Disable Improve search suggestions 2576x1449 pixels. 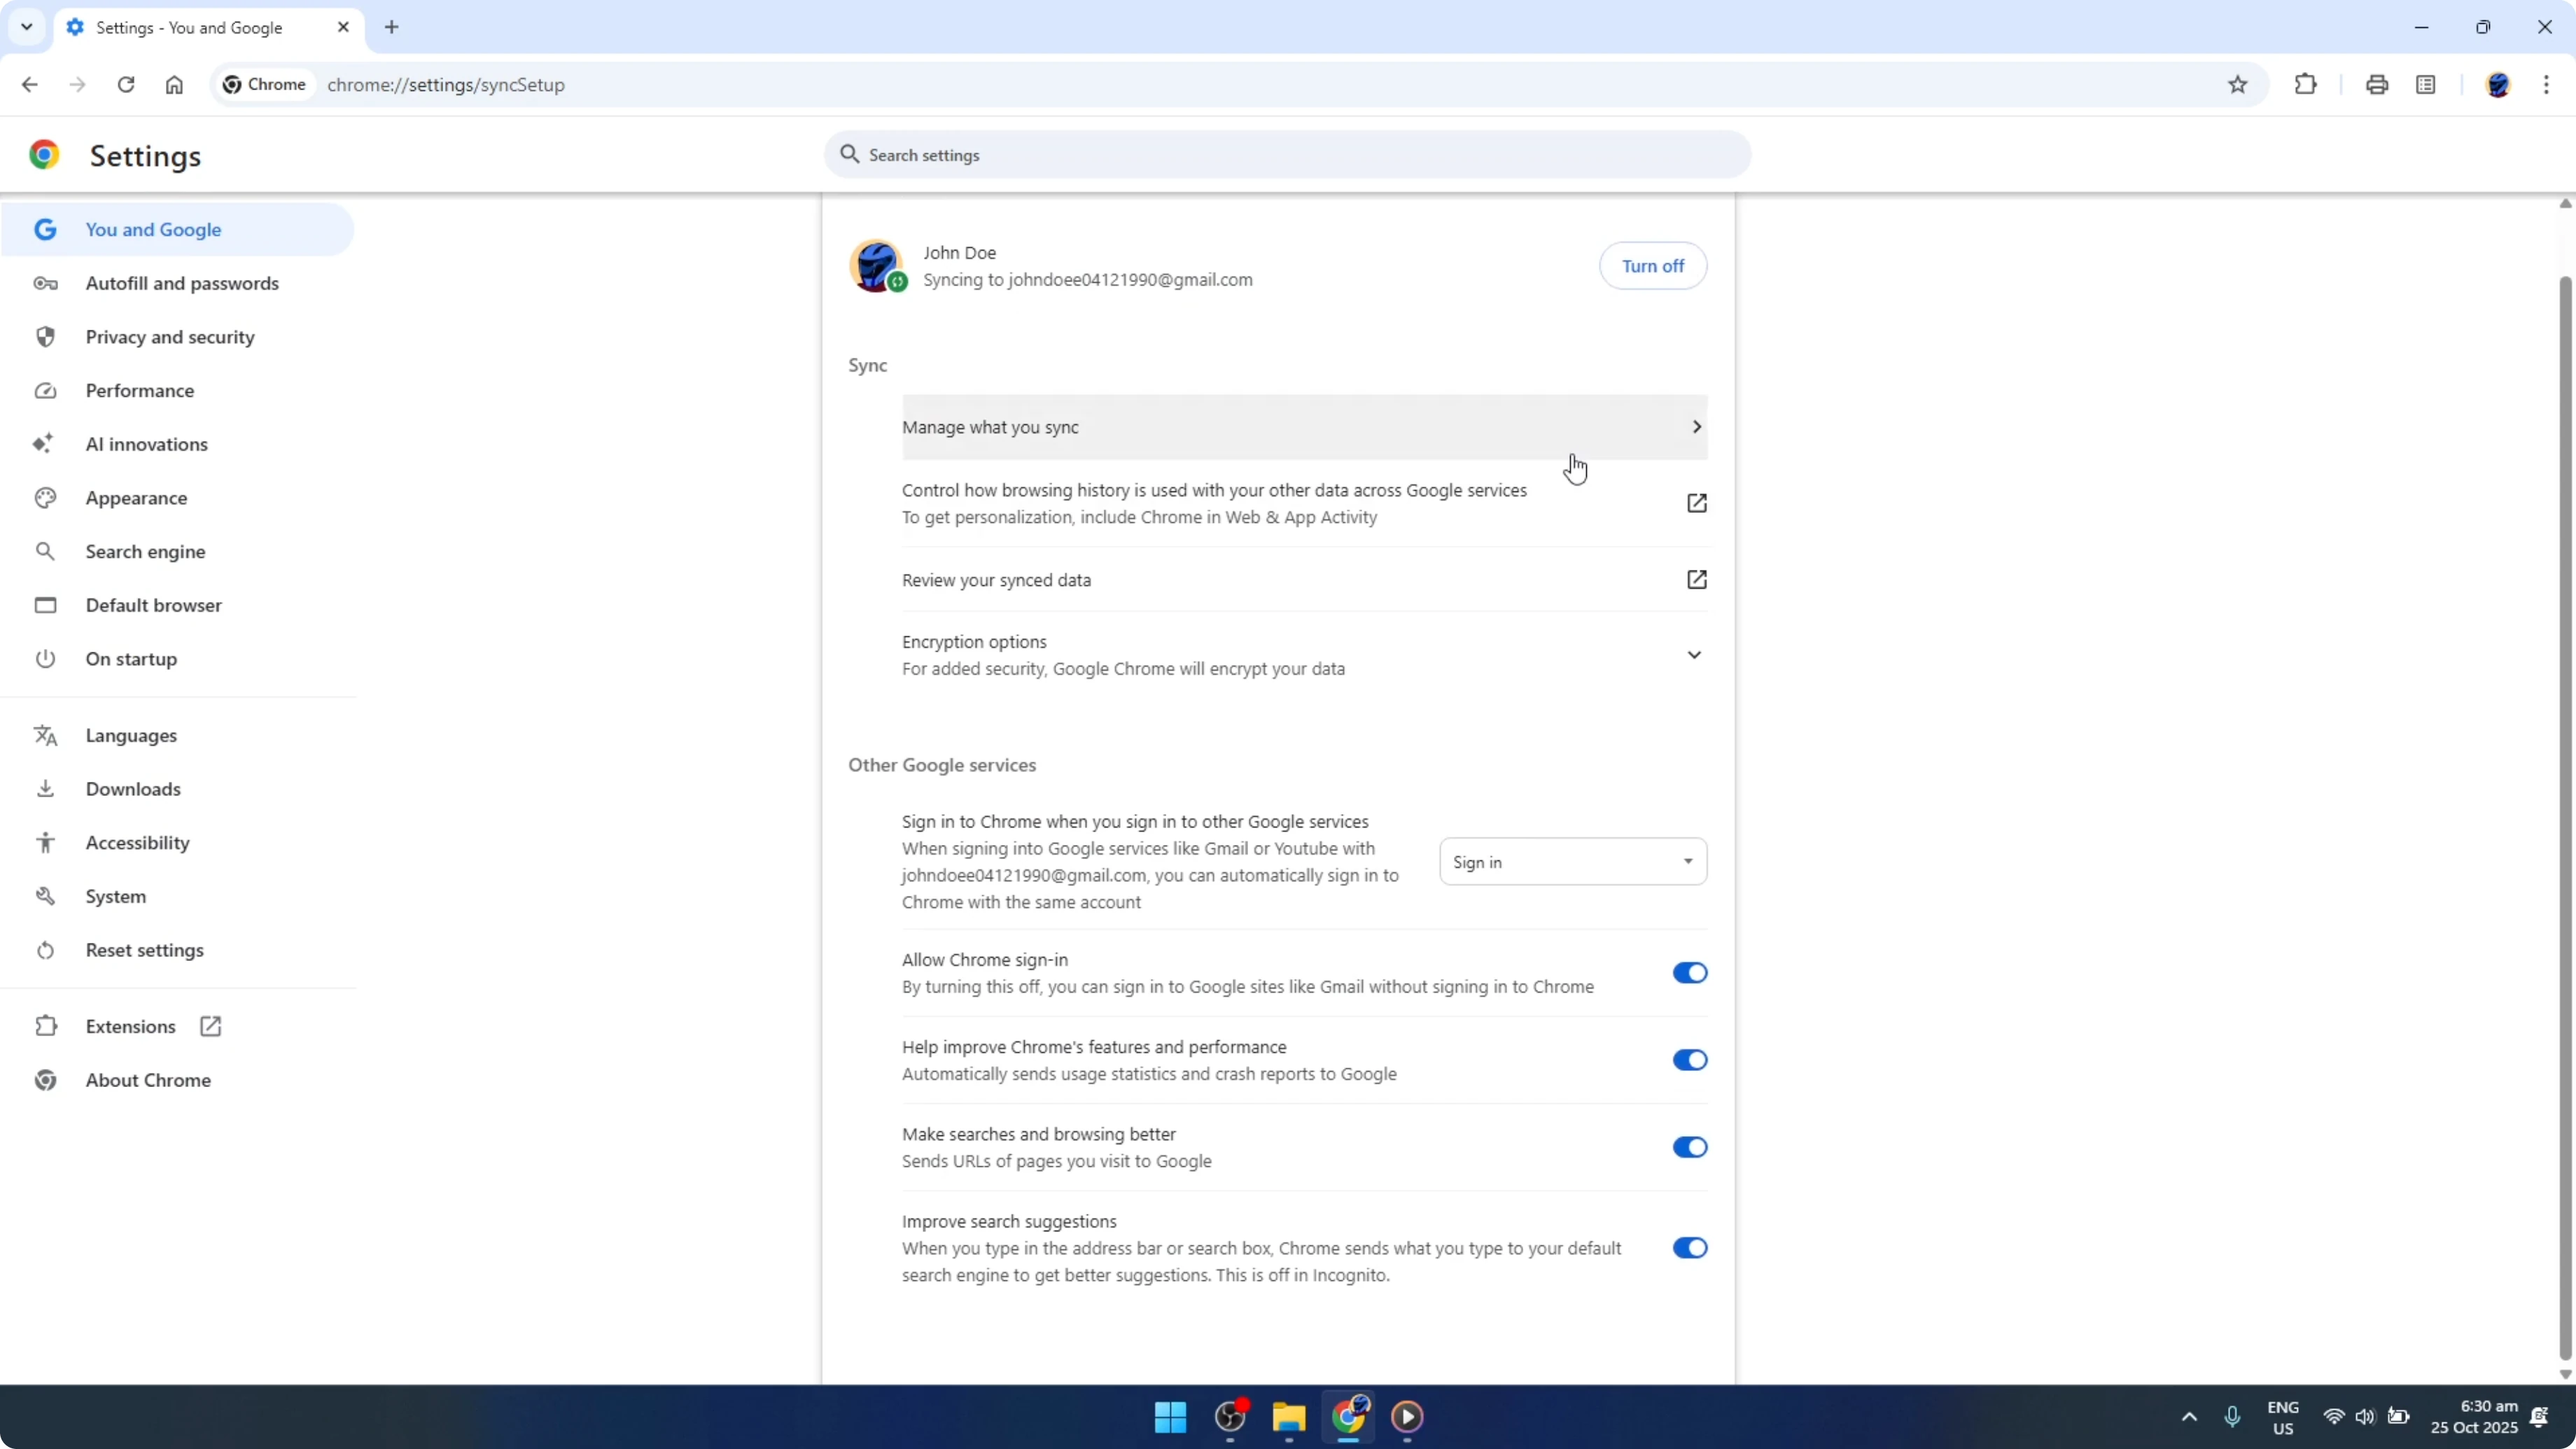[1689, 1247]
